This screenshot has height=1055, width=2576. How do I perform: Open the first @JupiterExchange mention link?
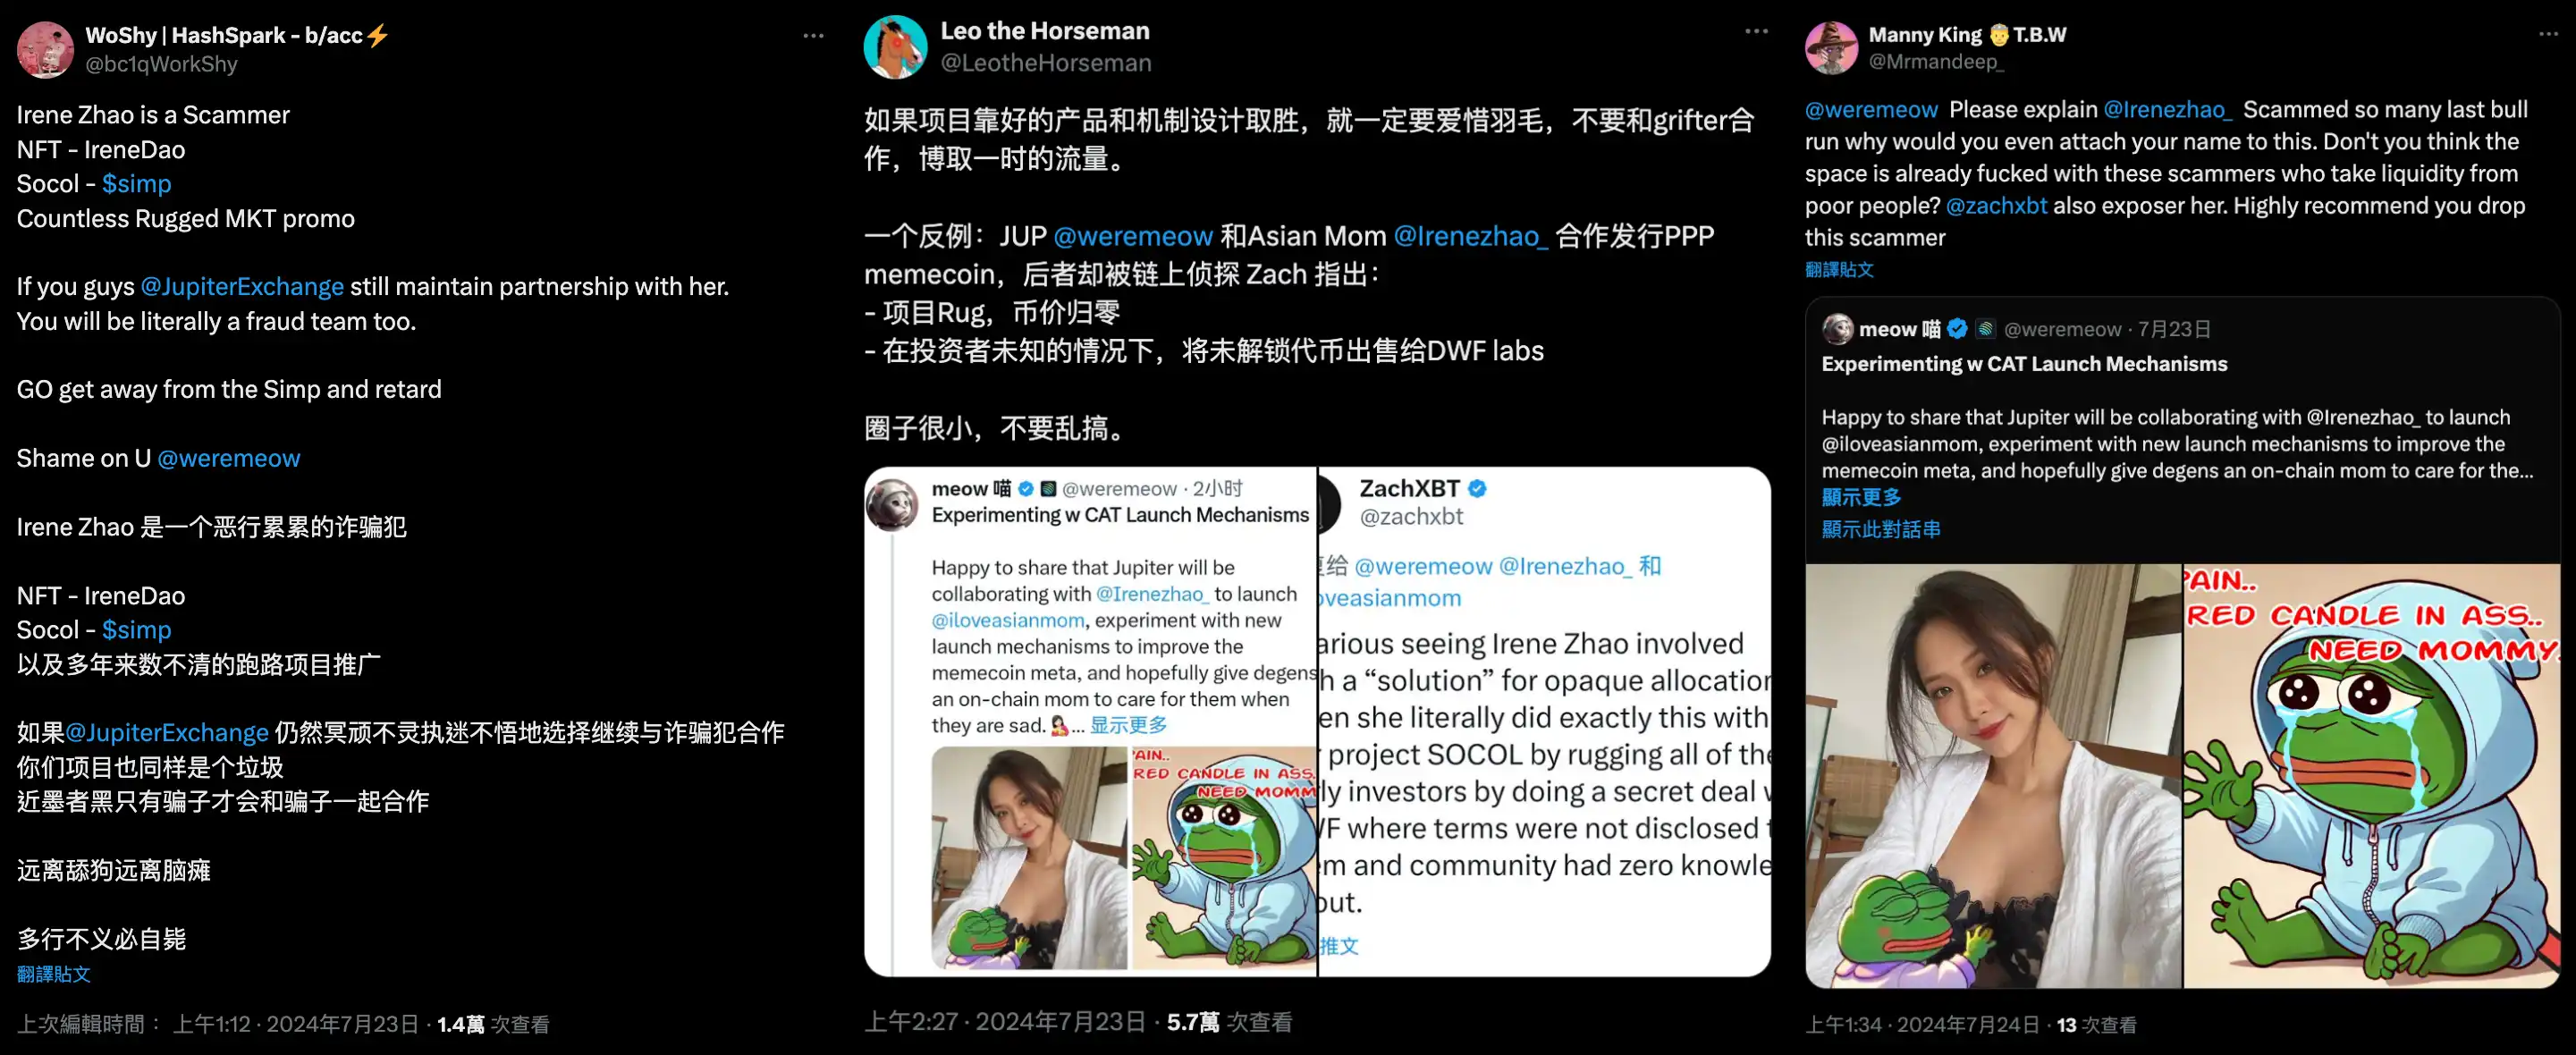point(242,287)
